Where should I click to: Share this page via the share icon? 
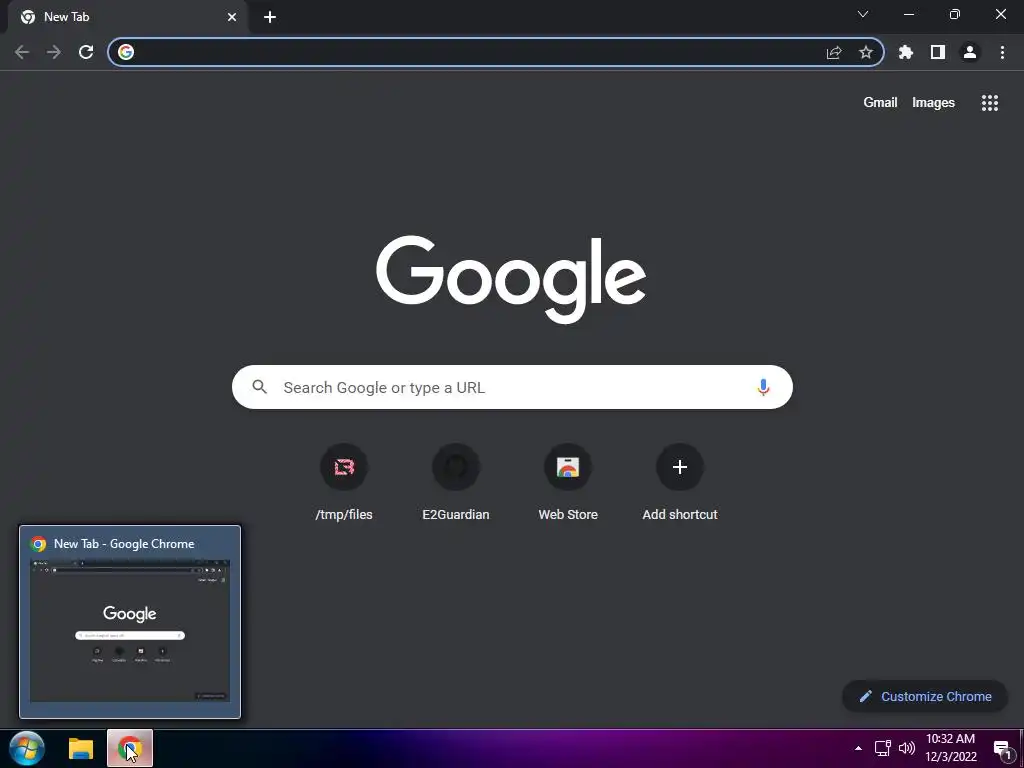coord(834,52)
